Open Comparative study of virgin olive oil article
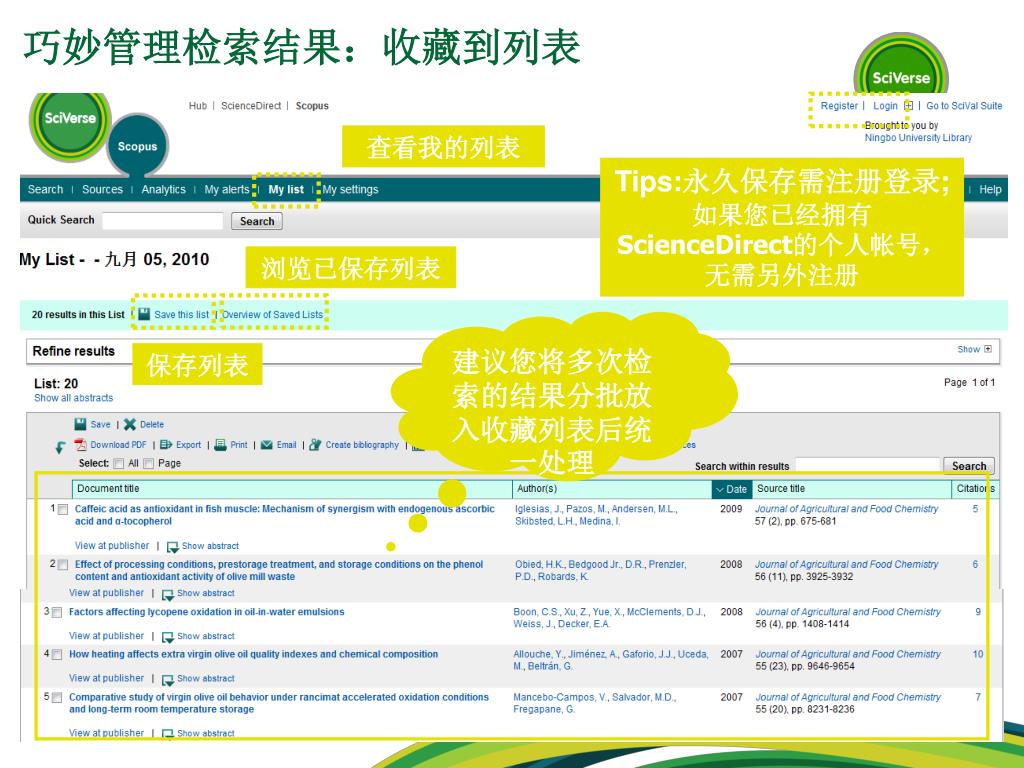The height and width of the screenshot is (768, 1024). (279, 703)
